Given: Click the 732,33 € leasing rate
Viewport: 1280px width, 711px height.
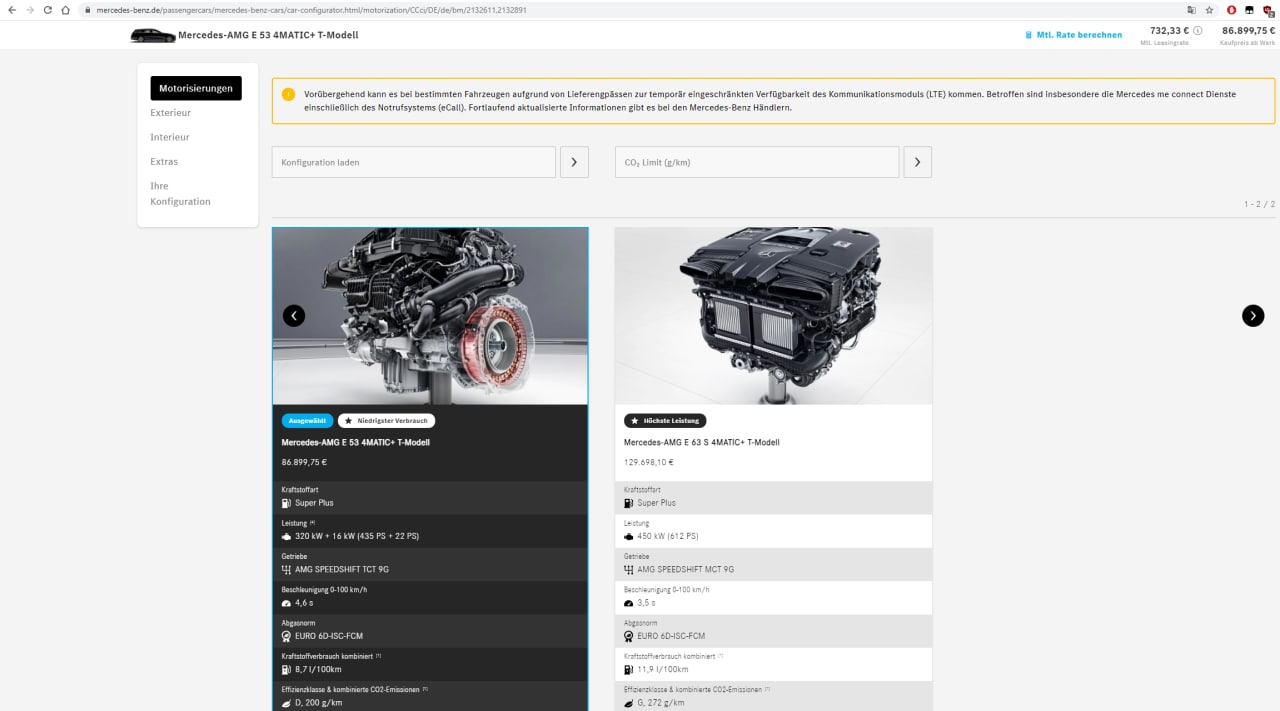Looking at the screenshot, I should click(1169, 31).
